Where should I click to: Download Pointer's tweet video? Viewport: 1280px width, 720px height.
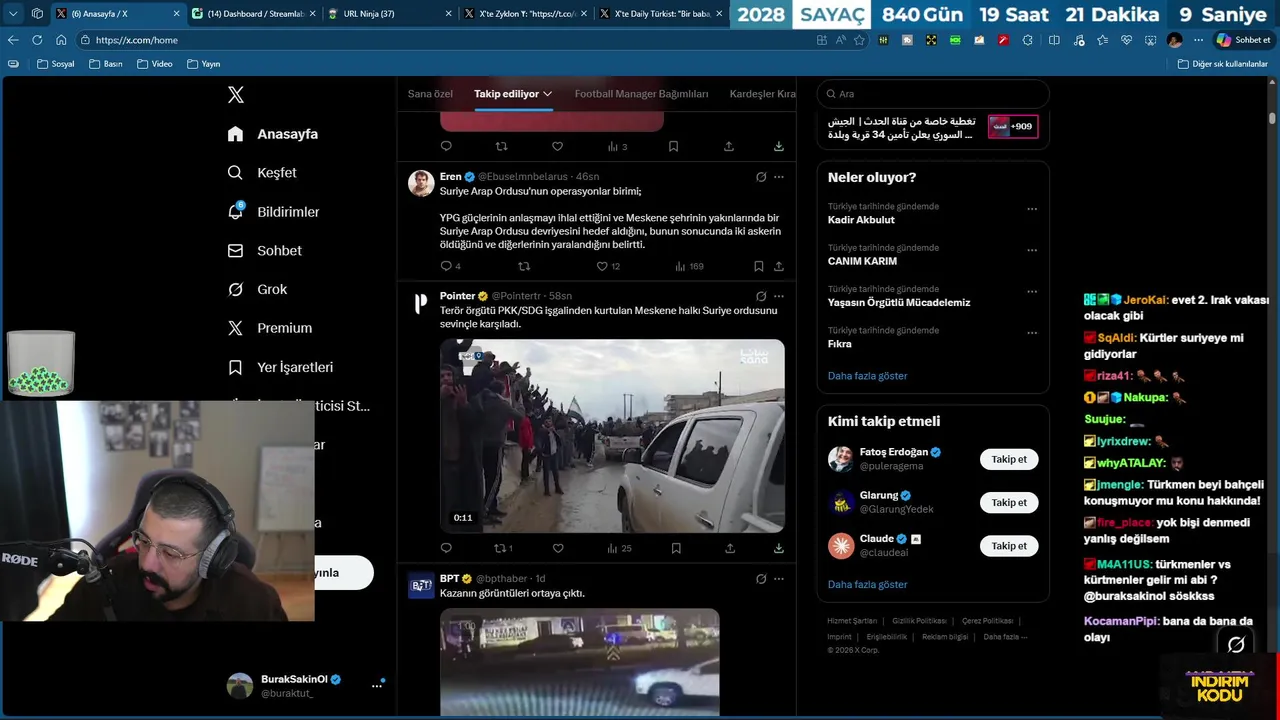tap(779, 548)
